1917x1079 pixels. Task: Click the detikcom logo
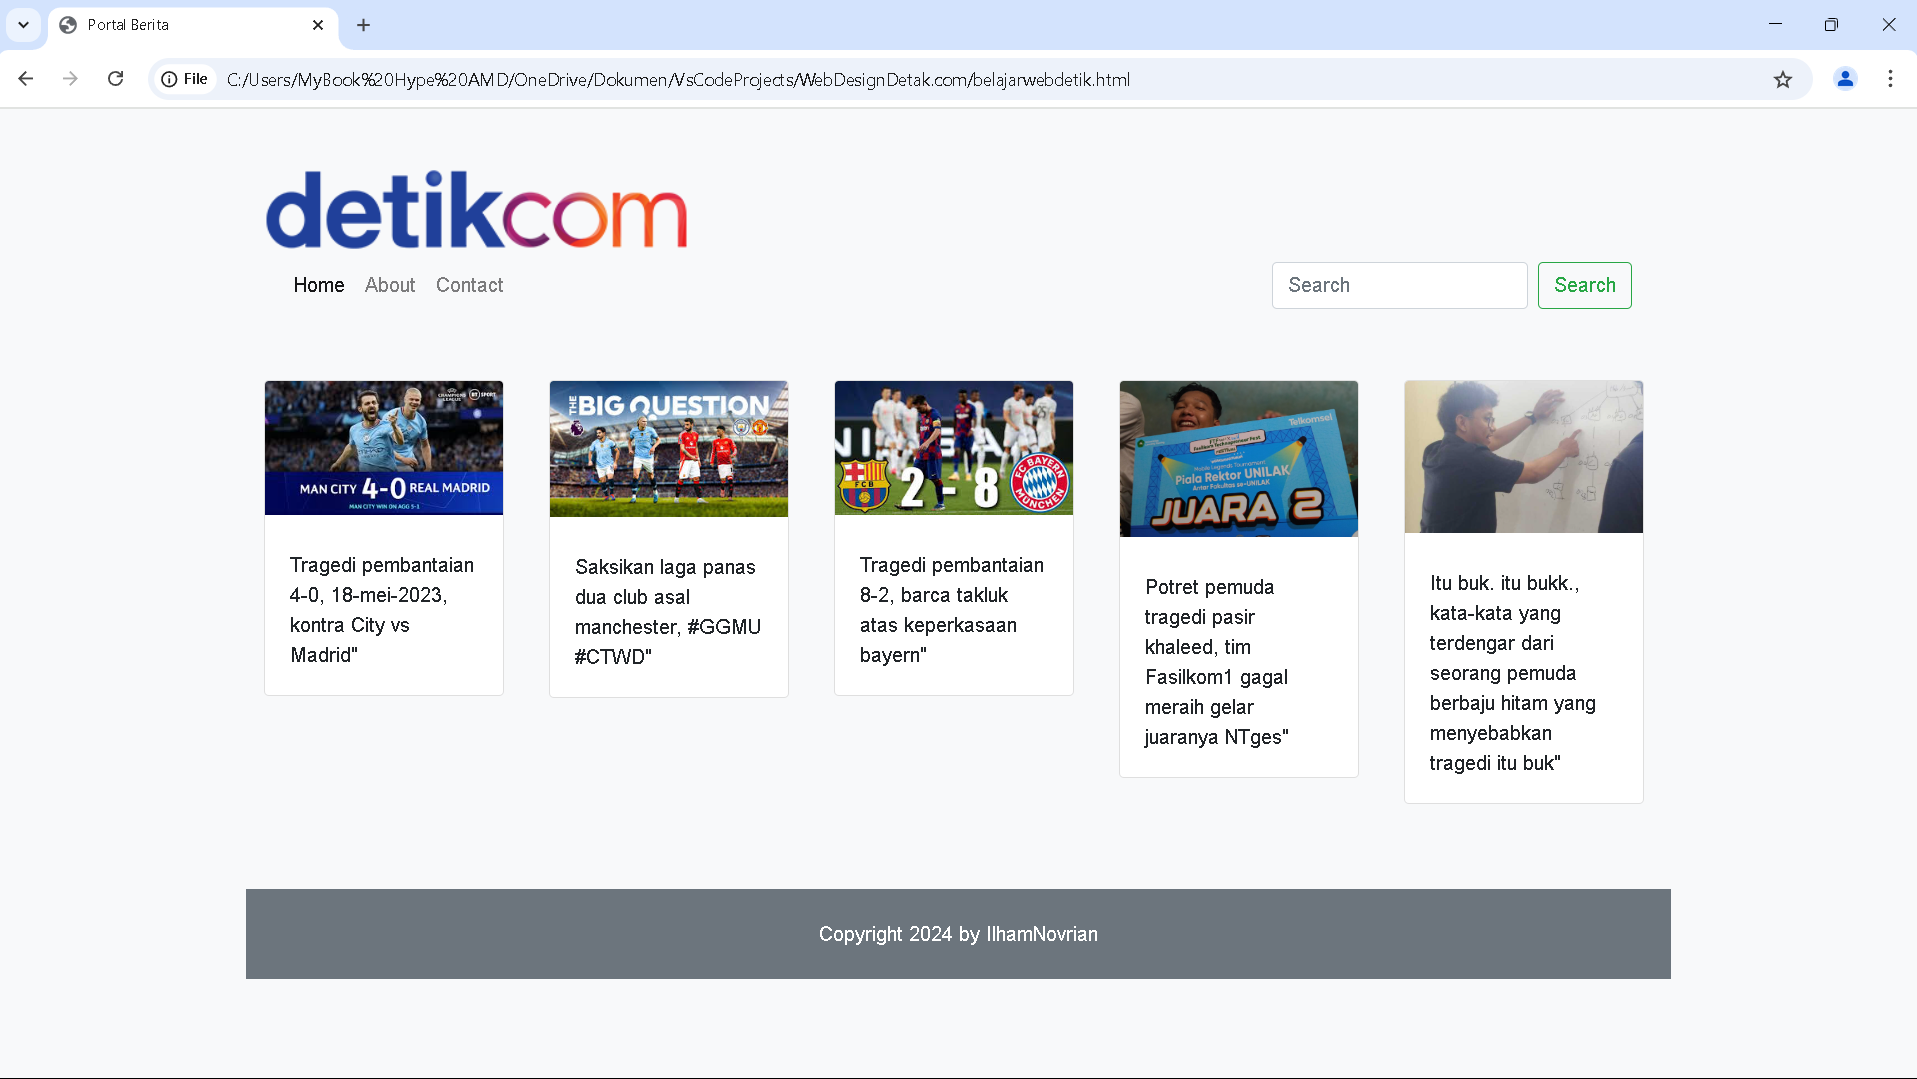[x=477, y=210]
